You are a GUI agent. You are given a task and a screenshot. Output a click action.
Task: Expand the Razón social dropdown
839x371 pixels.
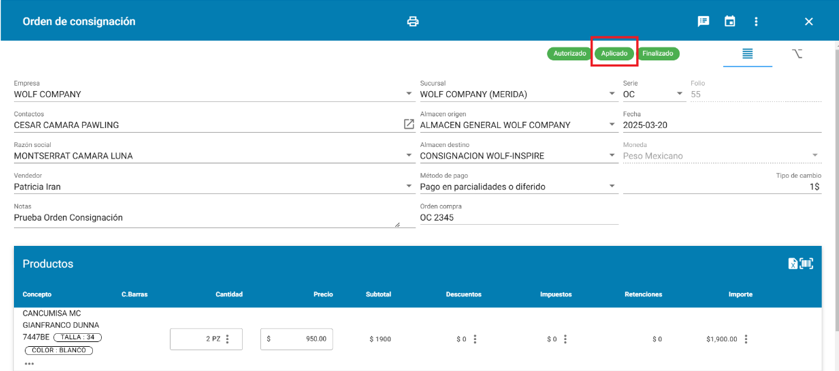409,156
